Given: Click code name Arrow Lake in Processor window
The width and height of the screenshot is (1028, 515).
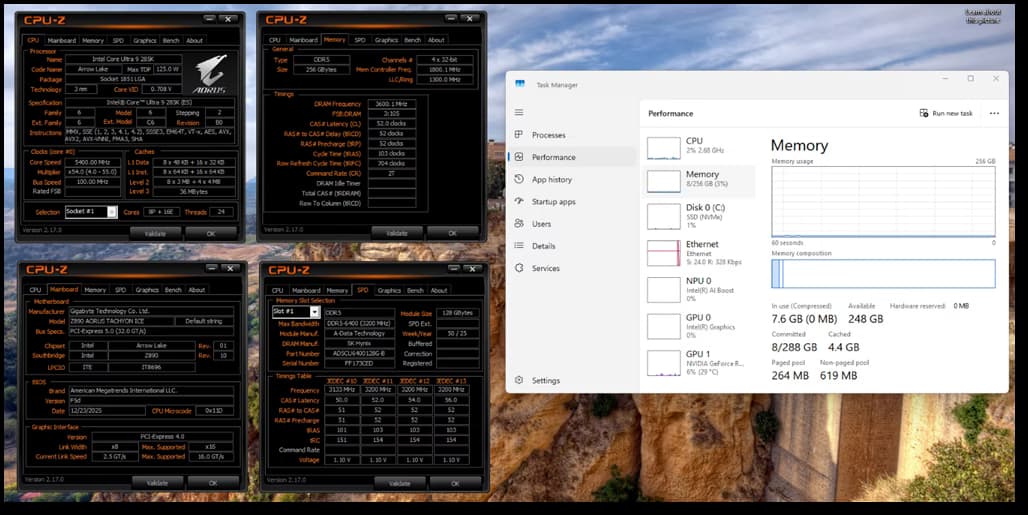Looking at the screenshot, I should pyautogui.click(x=92, y=69).
